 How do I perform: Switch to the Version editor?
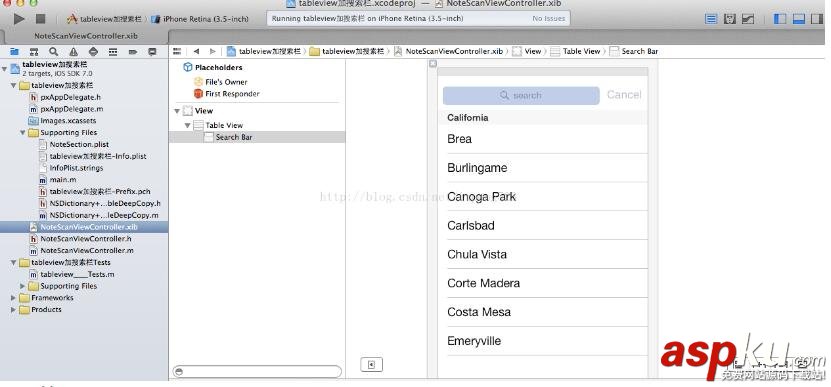748,19
